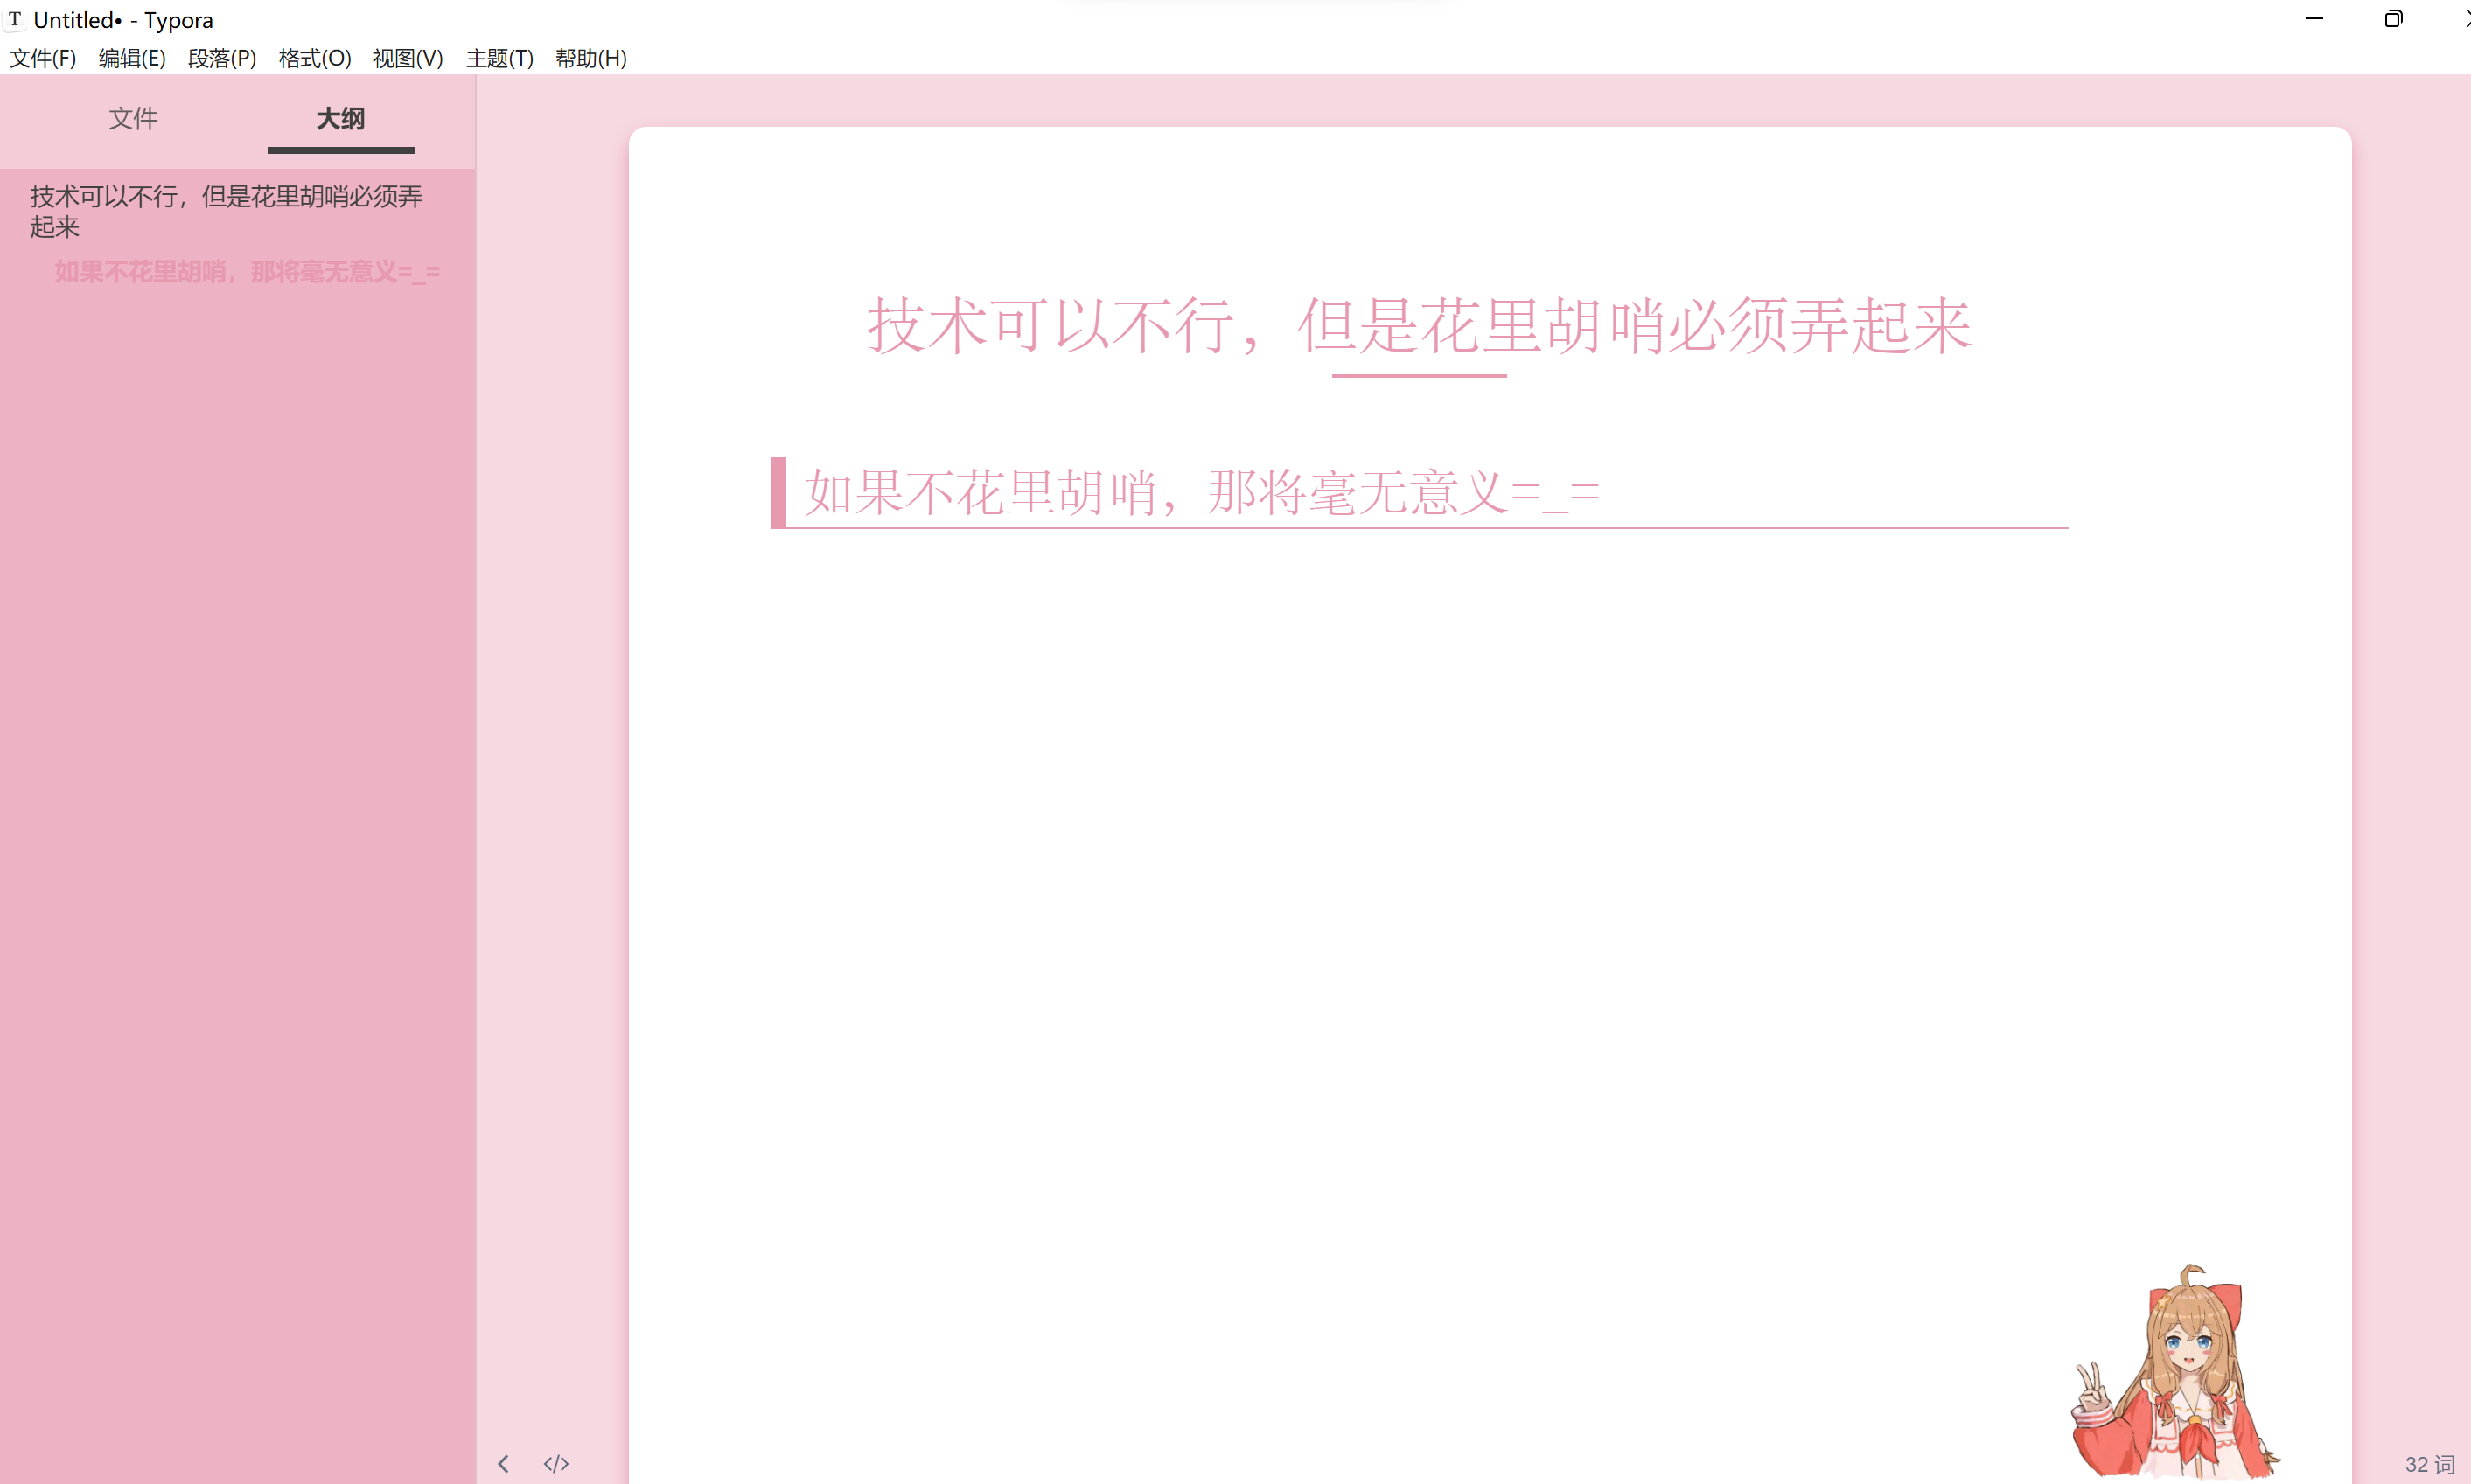The image size is (2471, 1484).
Task: Switch to the 文件 sidebar tab
Action: 133,118
